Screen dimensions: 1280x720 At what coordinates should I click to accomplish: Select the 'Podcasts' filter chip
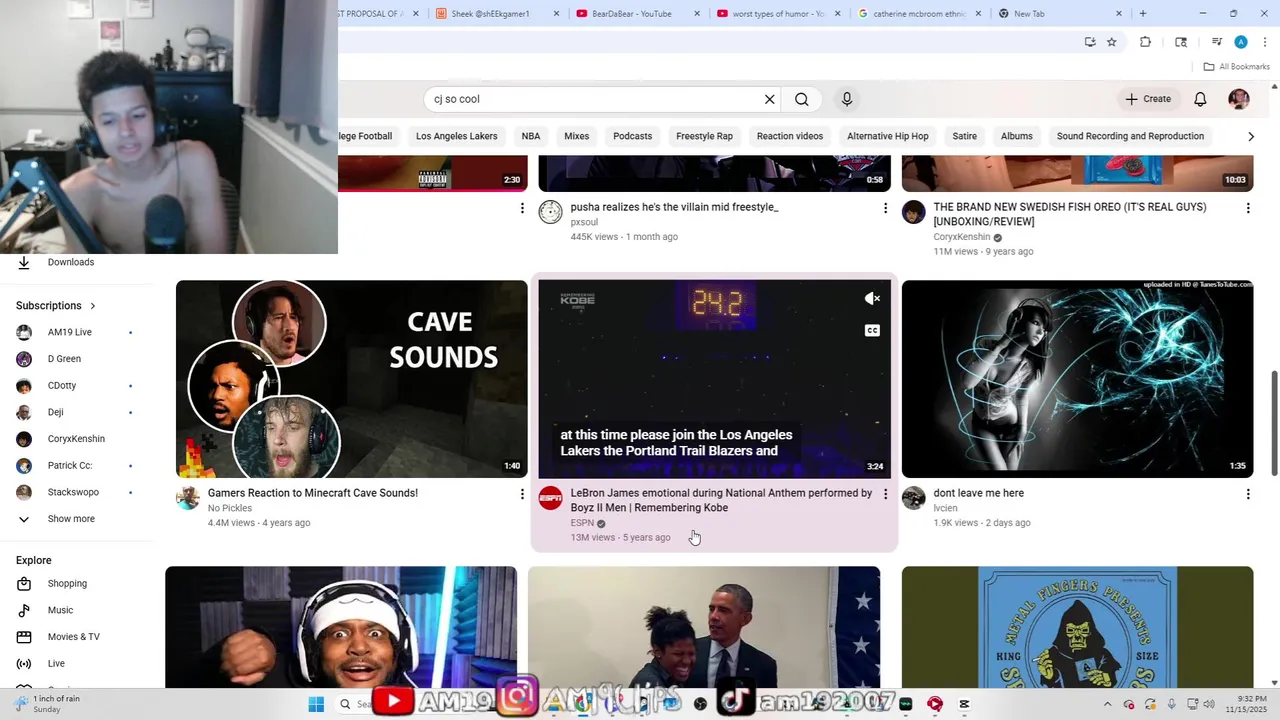coord(632,136)
